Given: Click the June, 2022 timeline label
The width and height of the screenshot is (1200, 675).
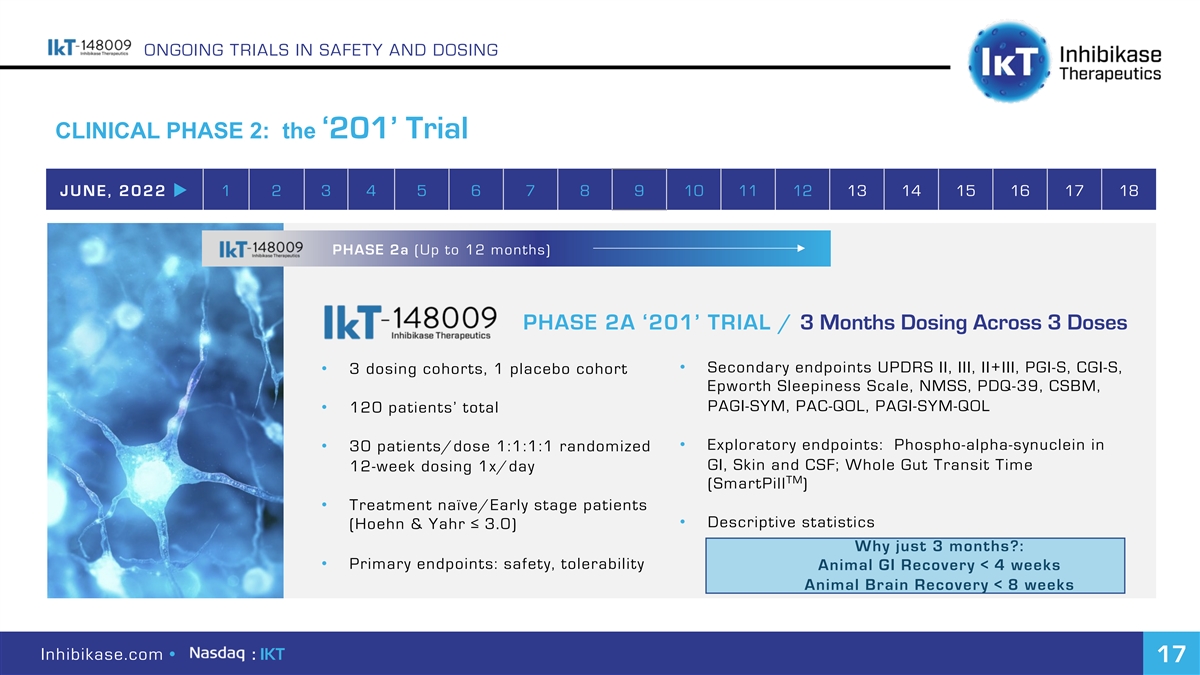Looking at the screenshot, I should tap(111, 191).
